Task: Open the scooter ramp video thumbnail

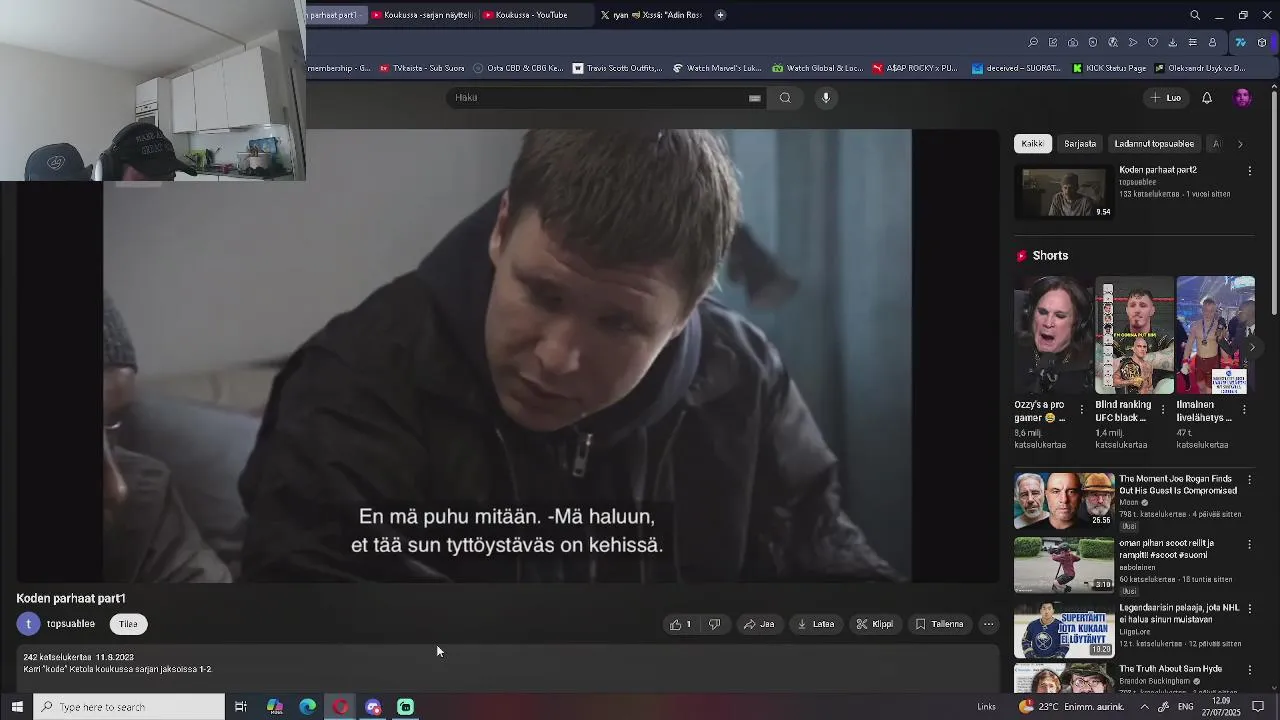Action: [x=1064, y=565]
